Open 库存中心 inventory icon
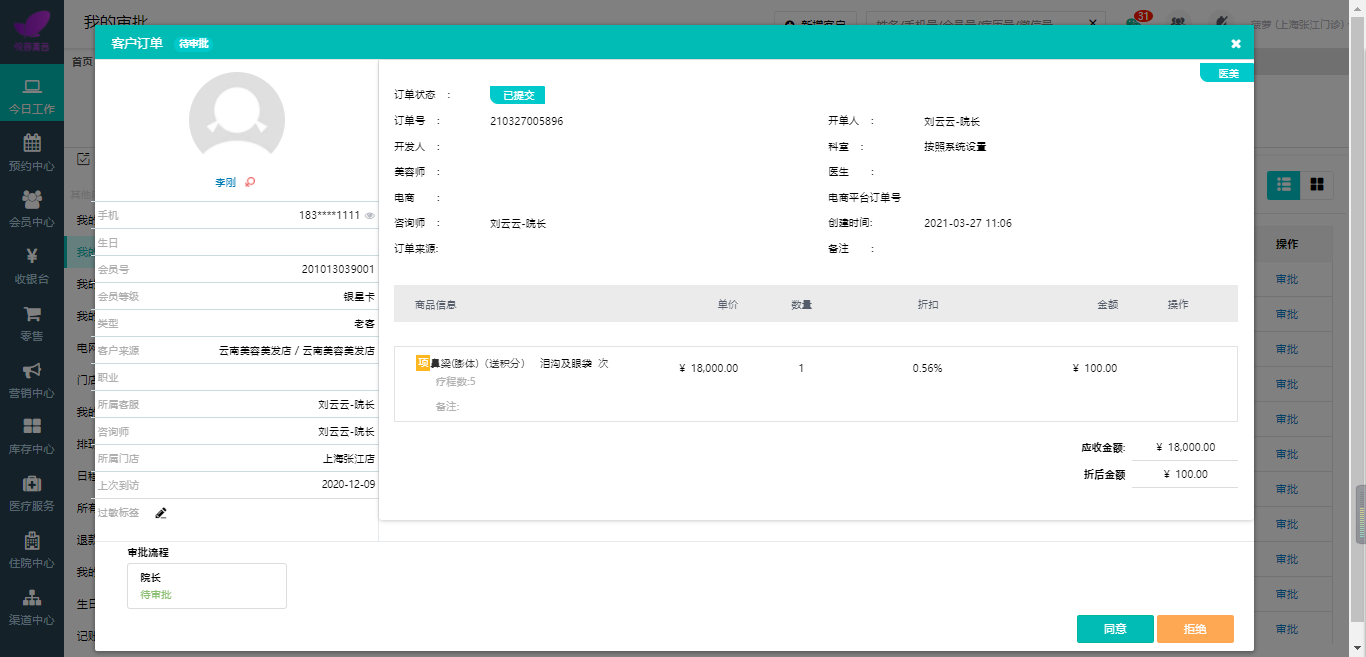The width and height of the screenshot is (1366, 657). [31, 426]
